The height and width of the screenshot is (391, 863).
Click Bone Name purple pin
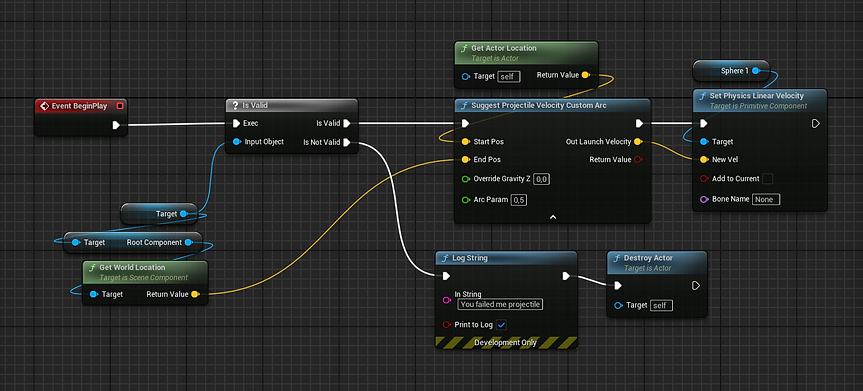704,199
